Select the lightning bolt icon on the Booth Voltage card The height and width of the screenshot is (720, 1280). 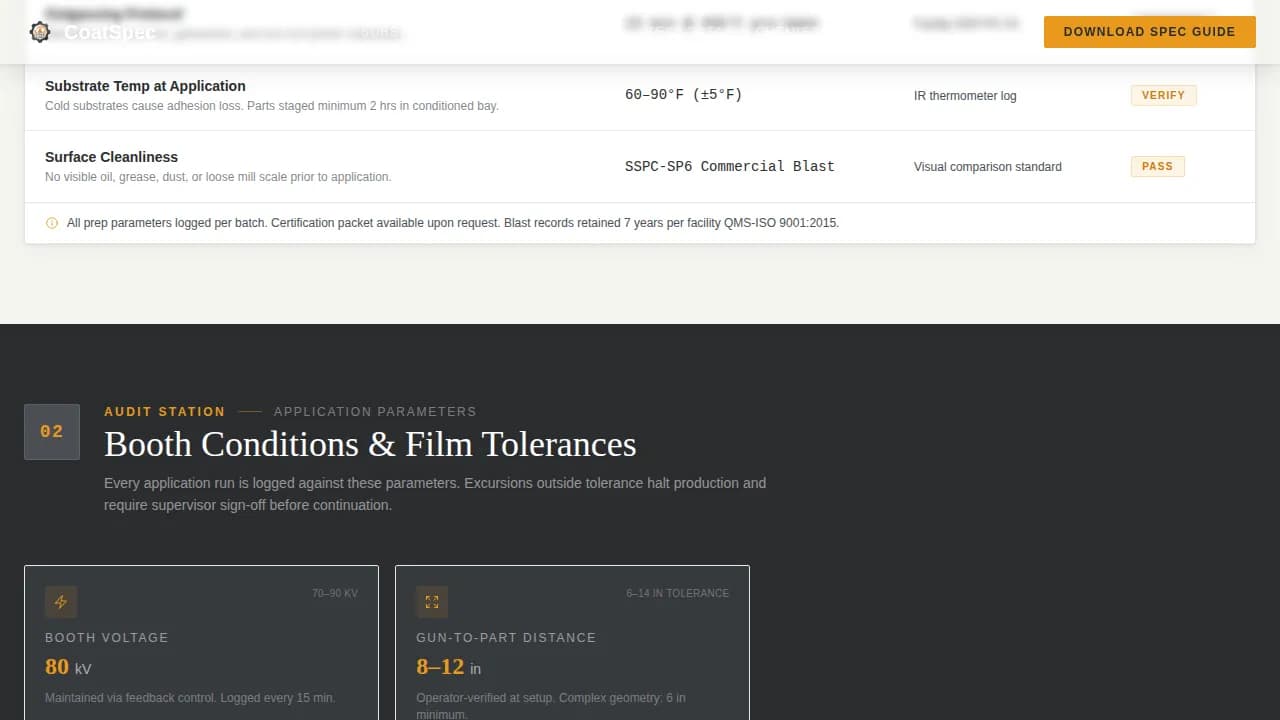[x=61, y=602]
